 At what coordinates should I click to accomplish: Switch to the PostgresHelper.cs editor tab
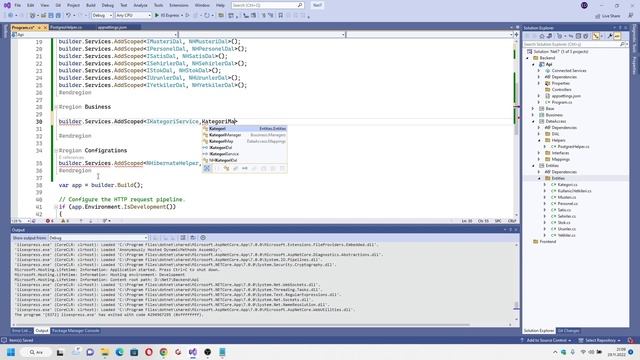click(x=66, y=27)
